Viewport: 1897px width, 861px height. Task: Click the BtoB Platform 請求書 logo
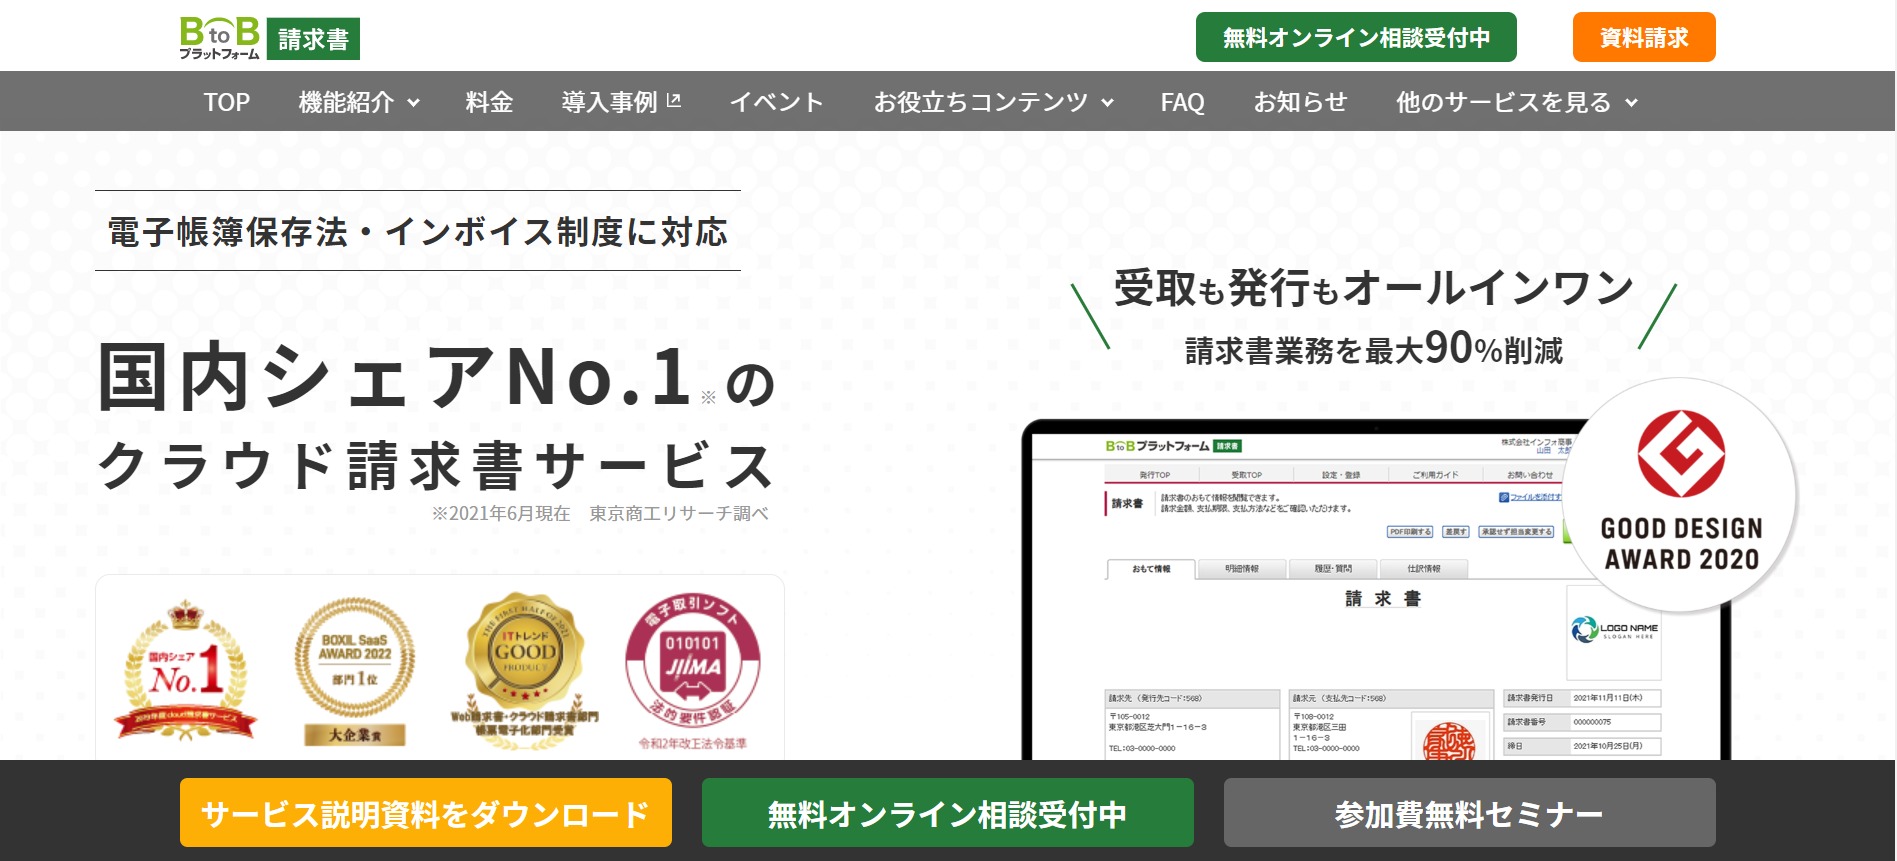click(x=269, y=38)
